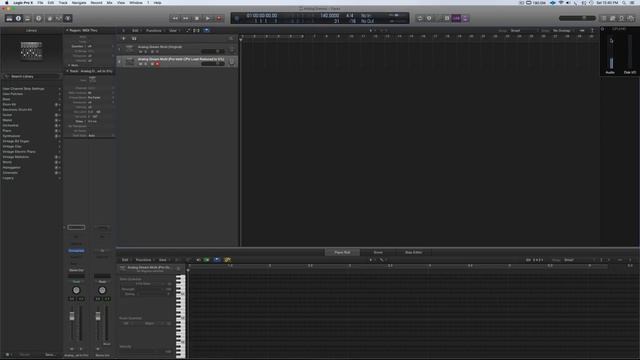Click the plus Add Track button

124,38
